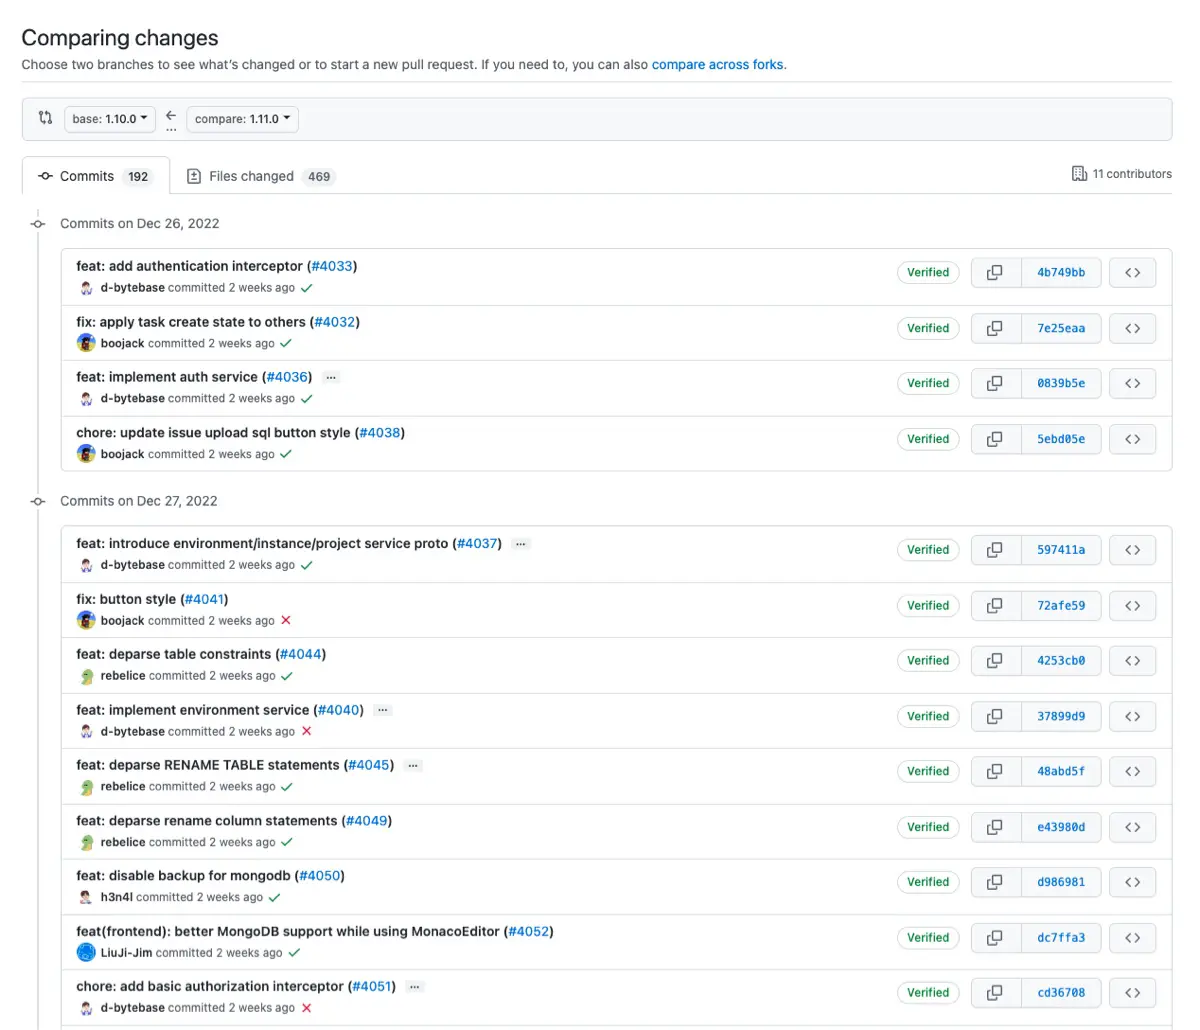Copy the SHA of commit 4b749bb

click(x=994, y=272)
